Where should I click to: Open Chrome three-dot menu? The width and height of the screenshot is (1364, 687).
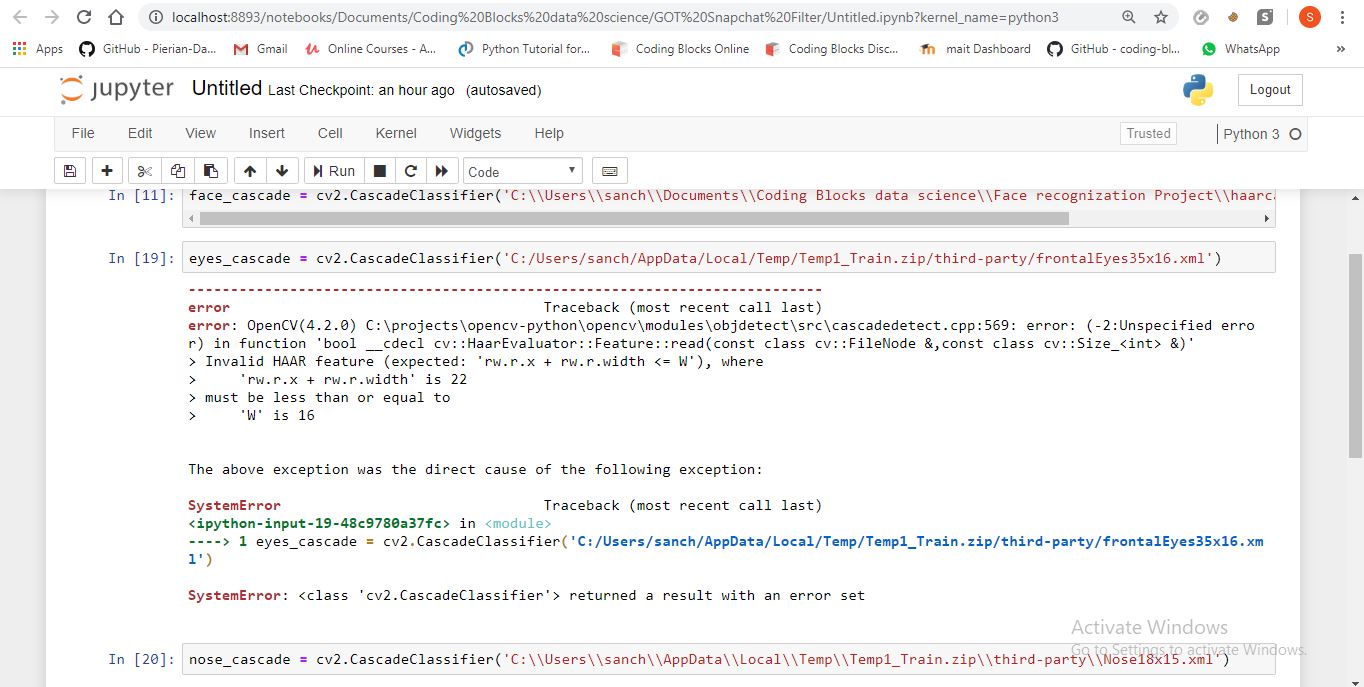(1342, 17)
